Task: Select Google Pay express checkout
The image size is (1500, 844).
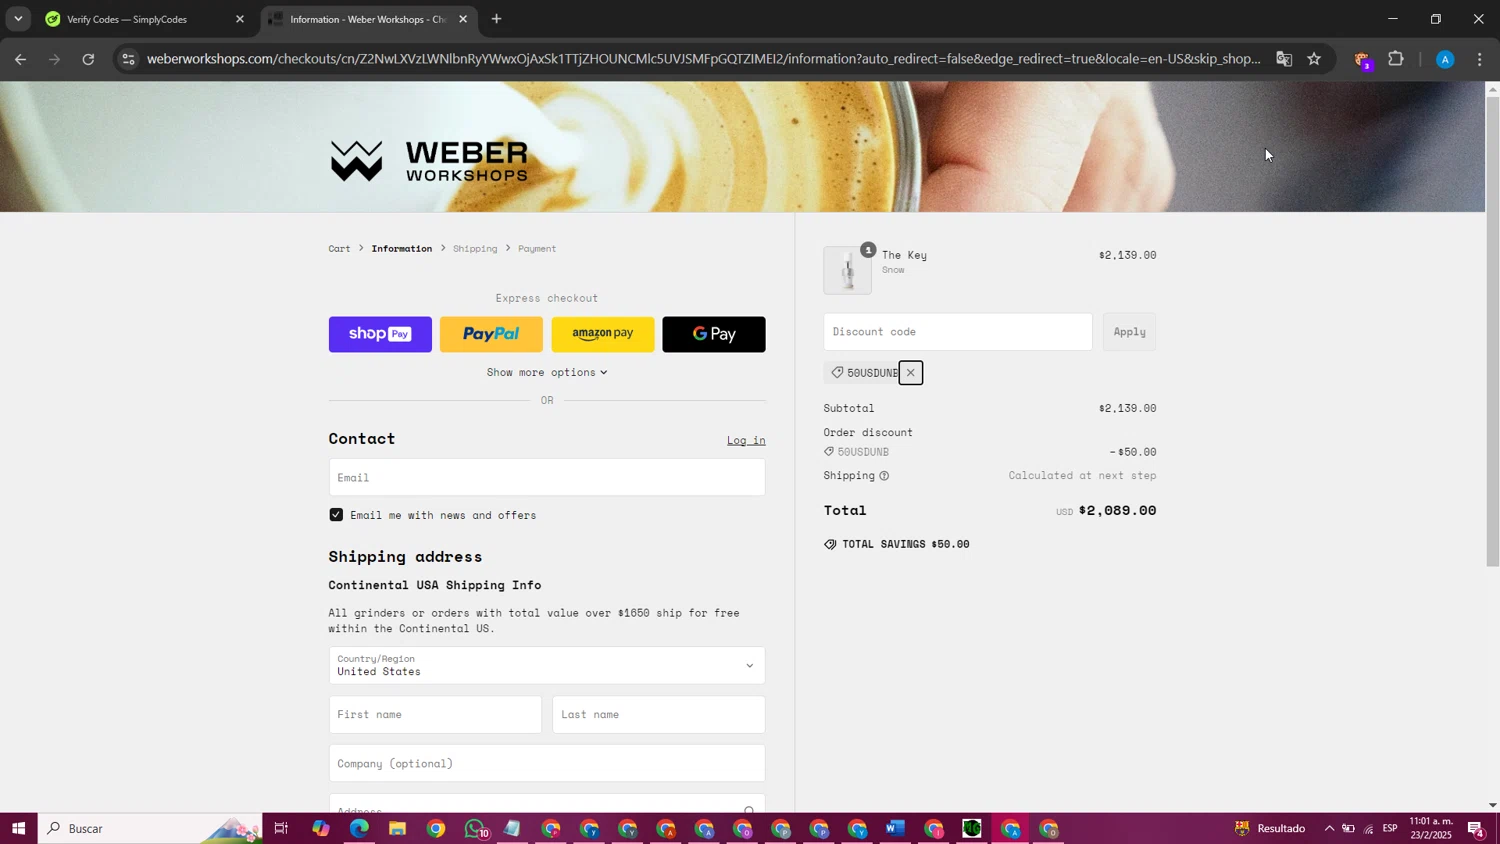Action: click(x=714, y=334)
